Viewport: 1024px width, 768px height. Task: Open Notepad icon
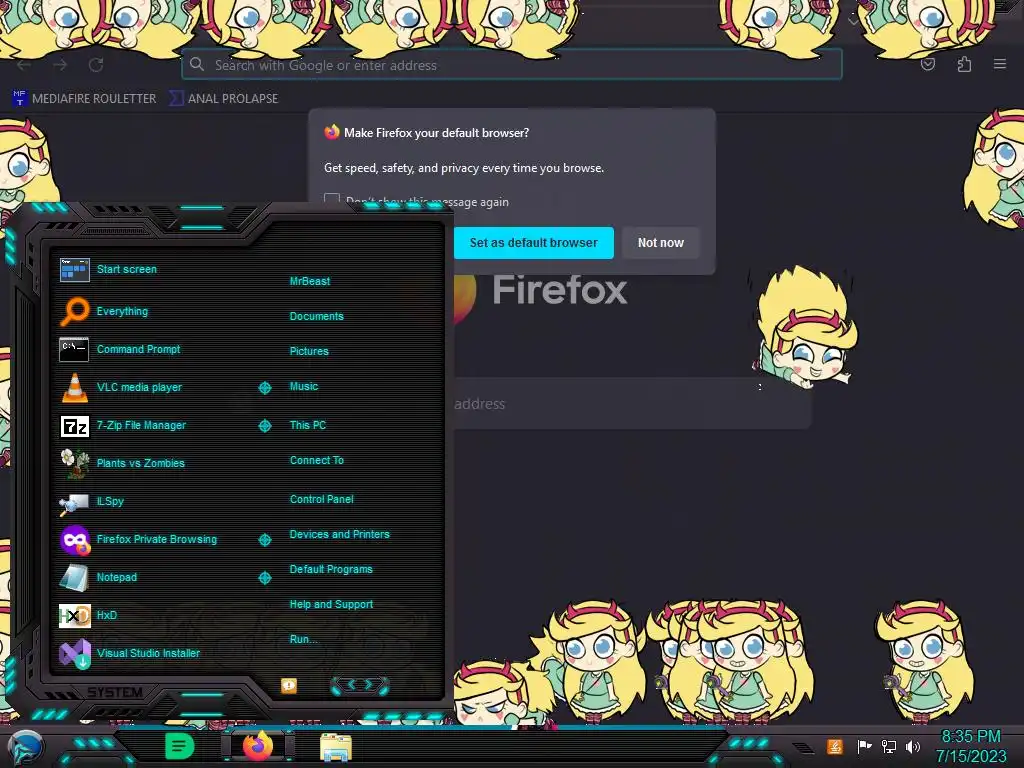[x=74, y=577]
